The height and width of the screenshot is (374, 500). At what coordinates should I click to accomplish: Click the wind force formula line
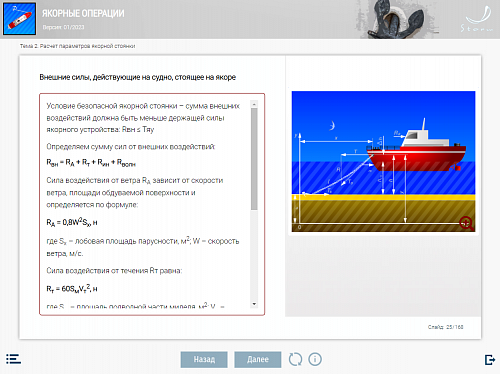point(72,222)
